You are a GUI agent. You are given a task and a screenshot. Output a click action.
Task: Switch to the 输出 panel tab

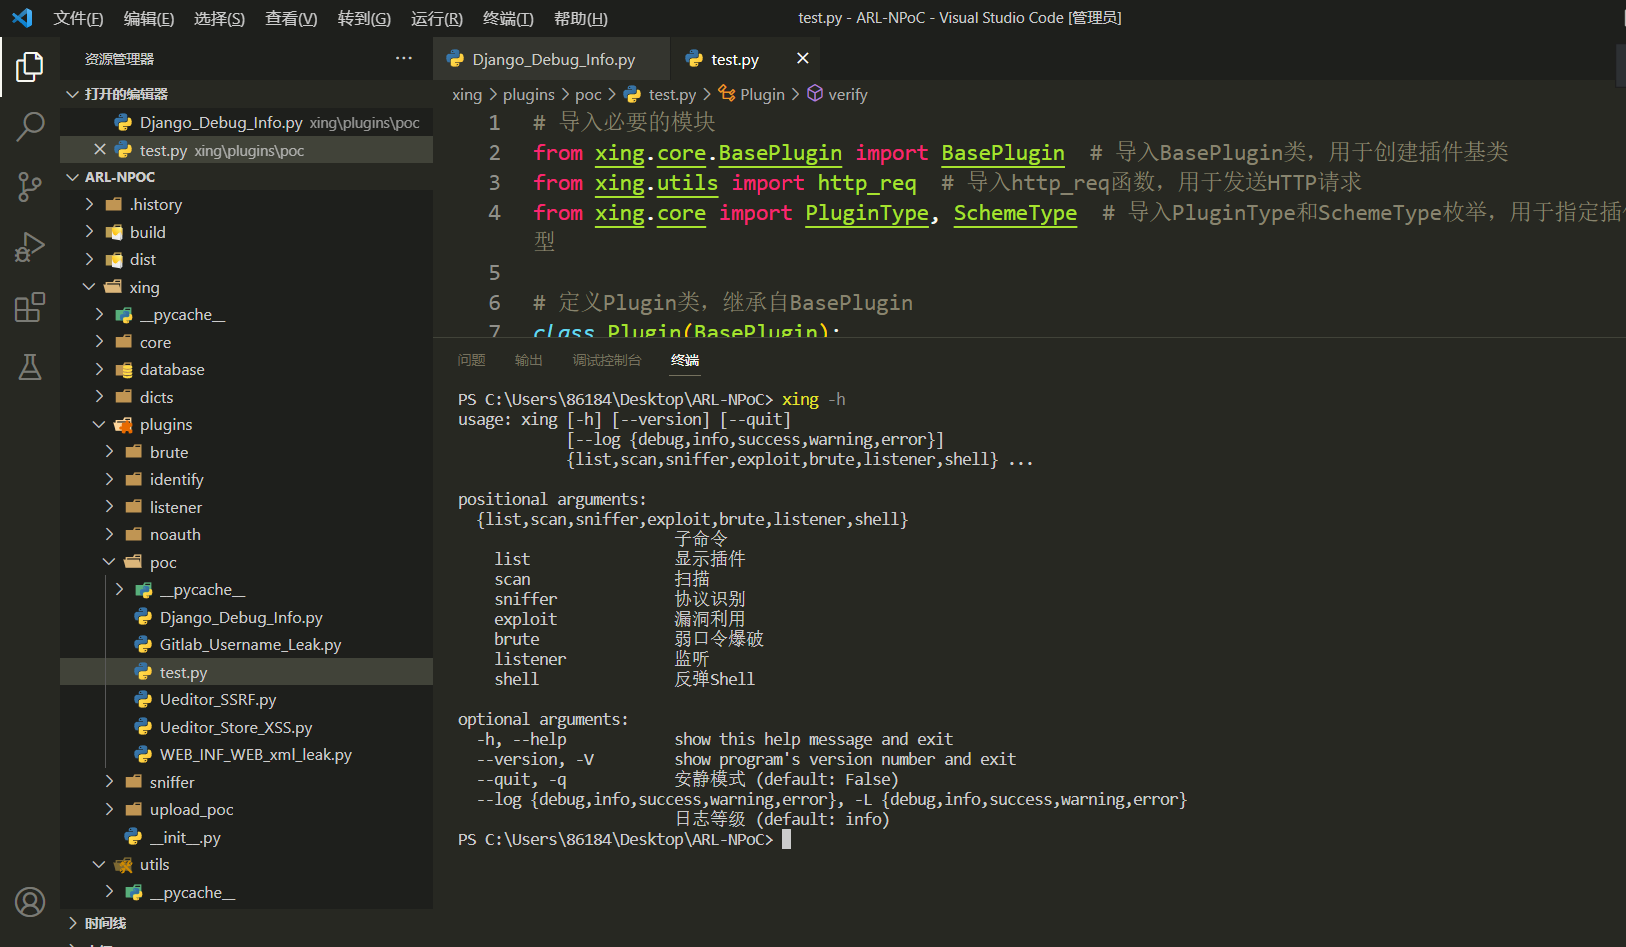point(528,360)
